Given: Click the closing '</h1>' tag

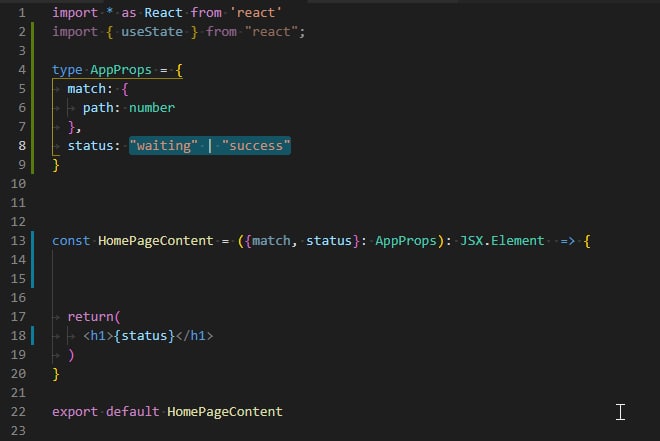Looking at the screenshot, I should 194,336.
